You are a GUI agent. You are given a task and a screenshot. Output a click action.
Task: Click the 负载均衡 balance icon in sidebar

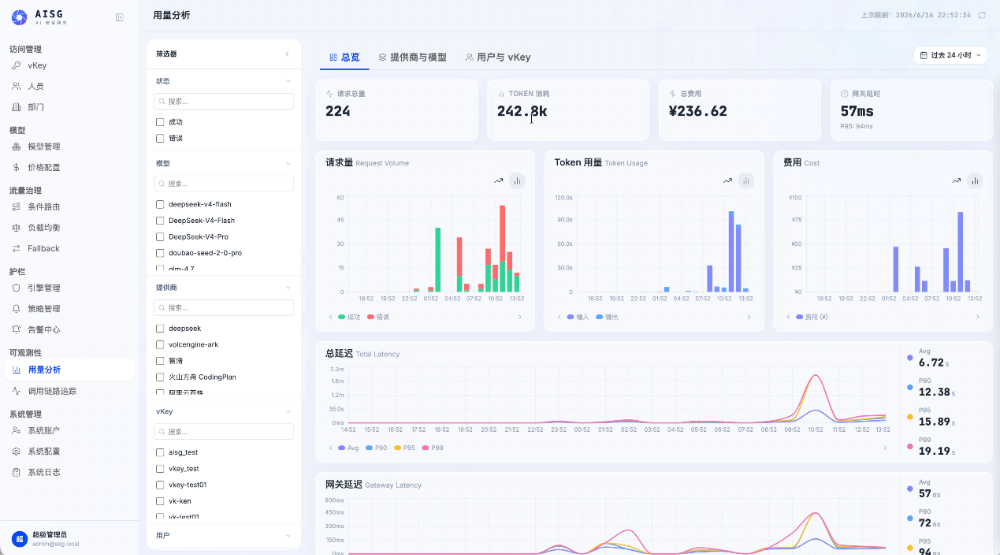pos(16,228)
